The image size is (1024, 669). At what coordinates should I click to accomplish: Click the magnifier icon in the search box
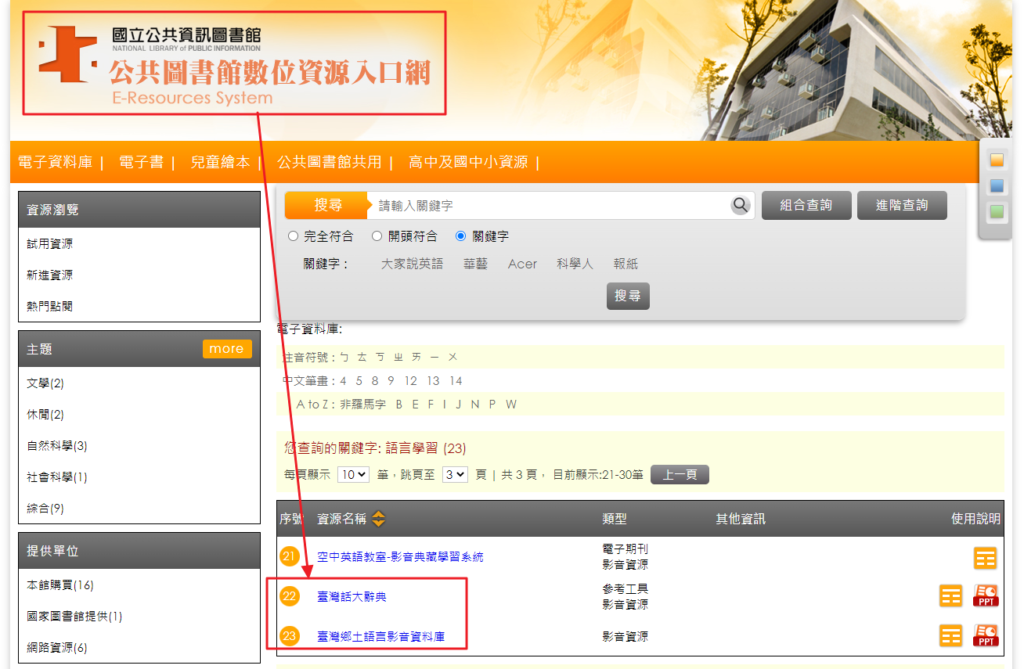pos(740,205)
